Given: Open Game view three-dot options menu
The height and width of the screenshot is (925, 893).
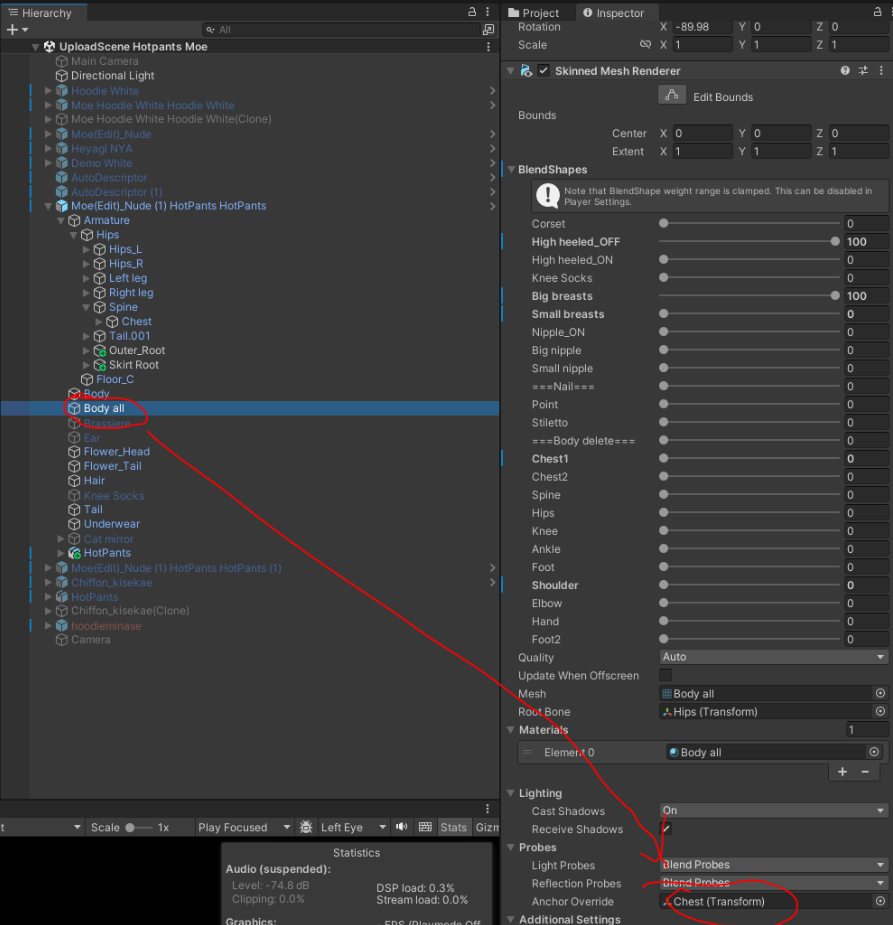Looking at the screenshot, I should (x=487, y=808).
